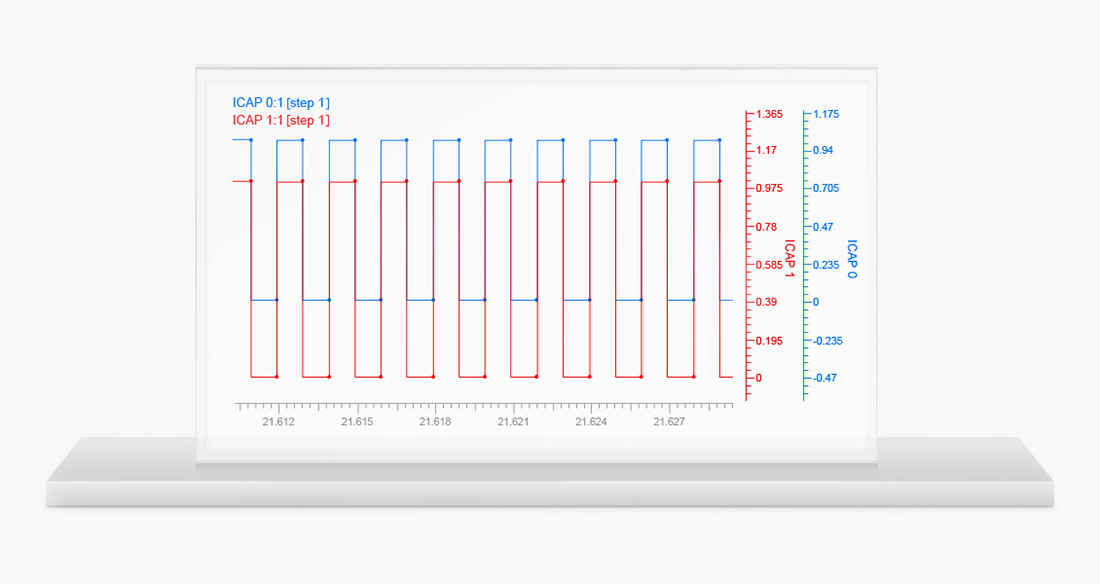The width and height of the screenshot is (1100, 584).
Task: Click the 1.175 value on the blue axis
Action: 826,114
